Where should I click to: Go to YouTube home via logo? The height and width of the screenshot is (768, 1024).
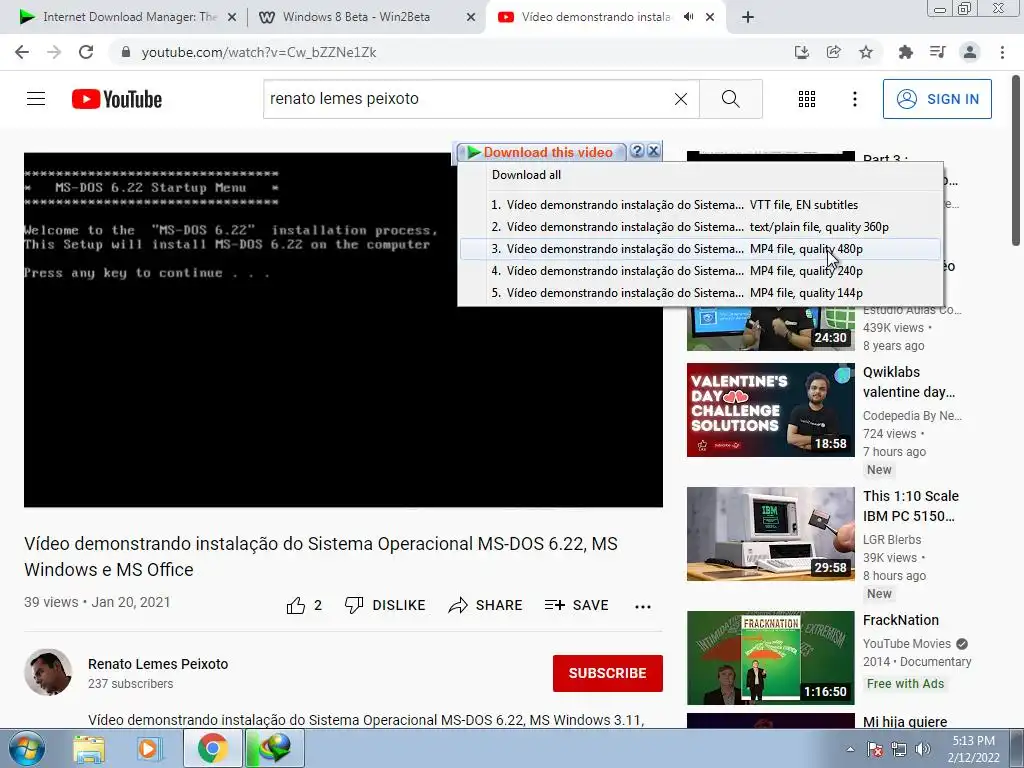point(117,99)
